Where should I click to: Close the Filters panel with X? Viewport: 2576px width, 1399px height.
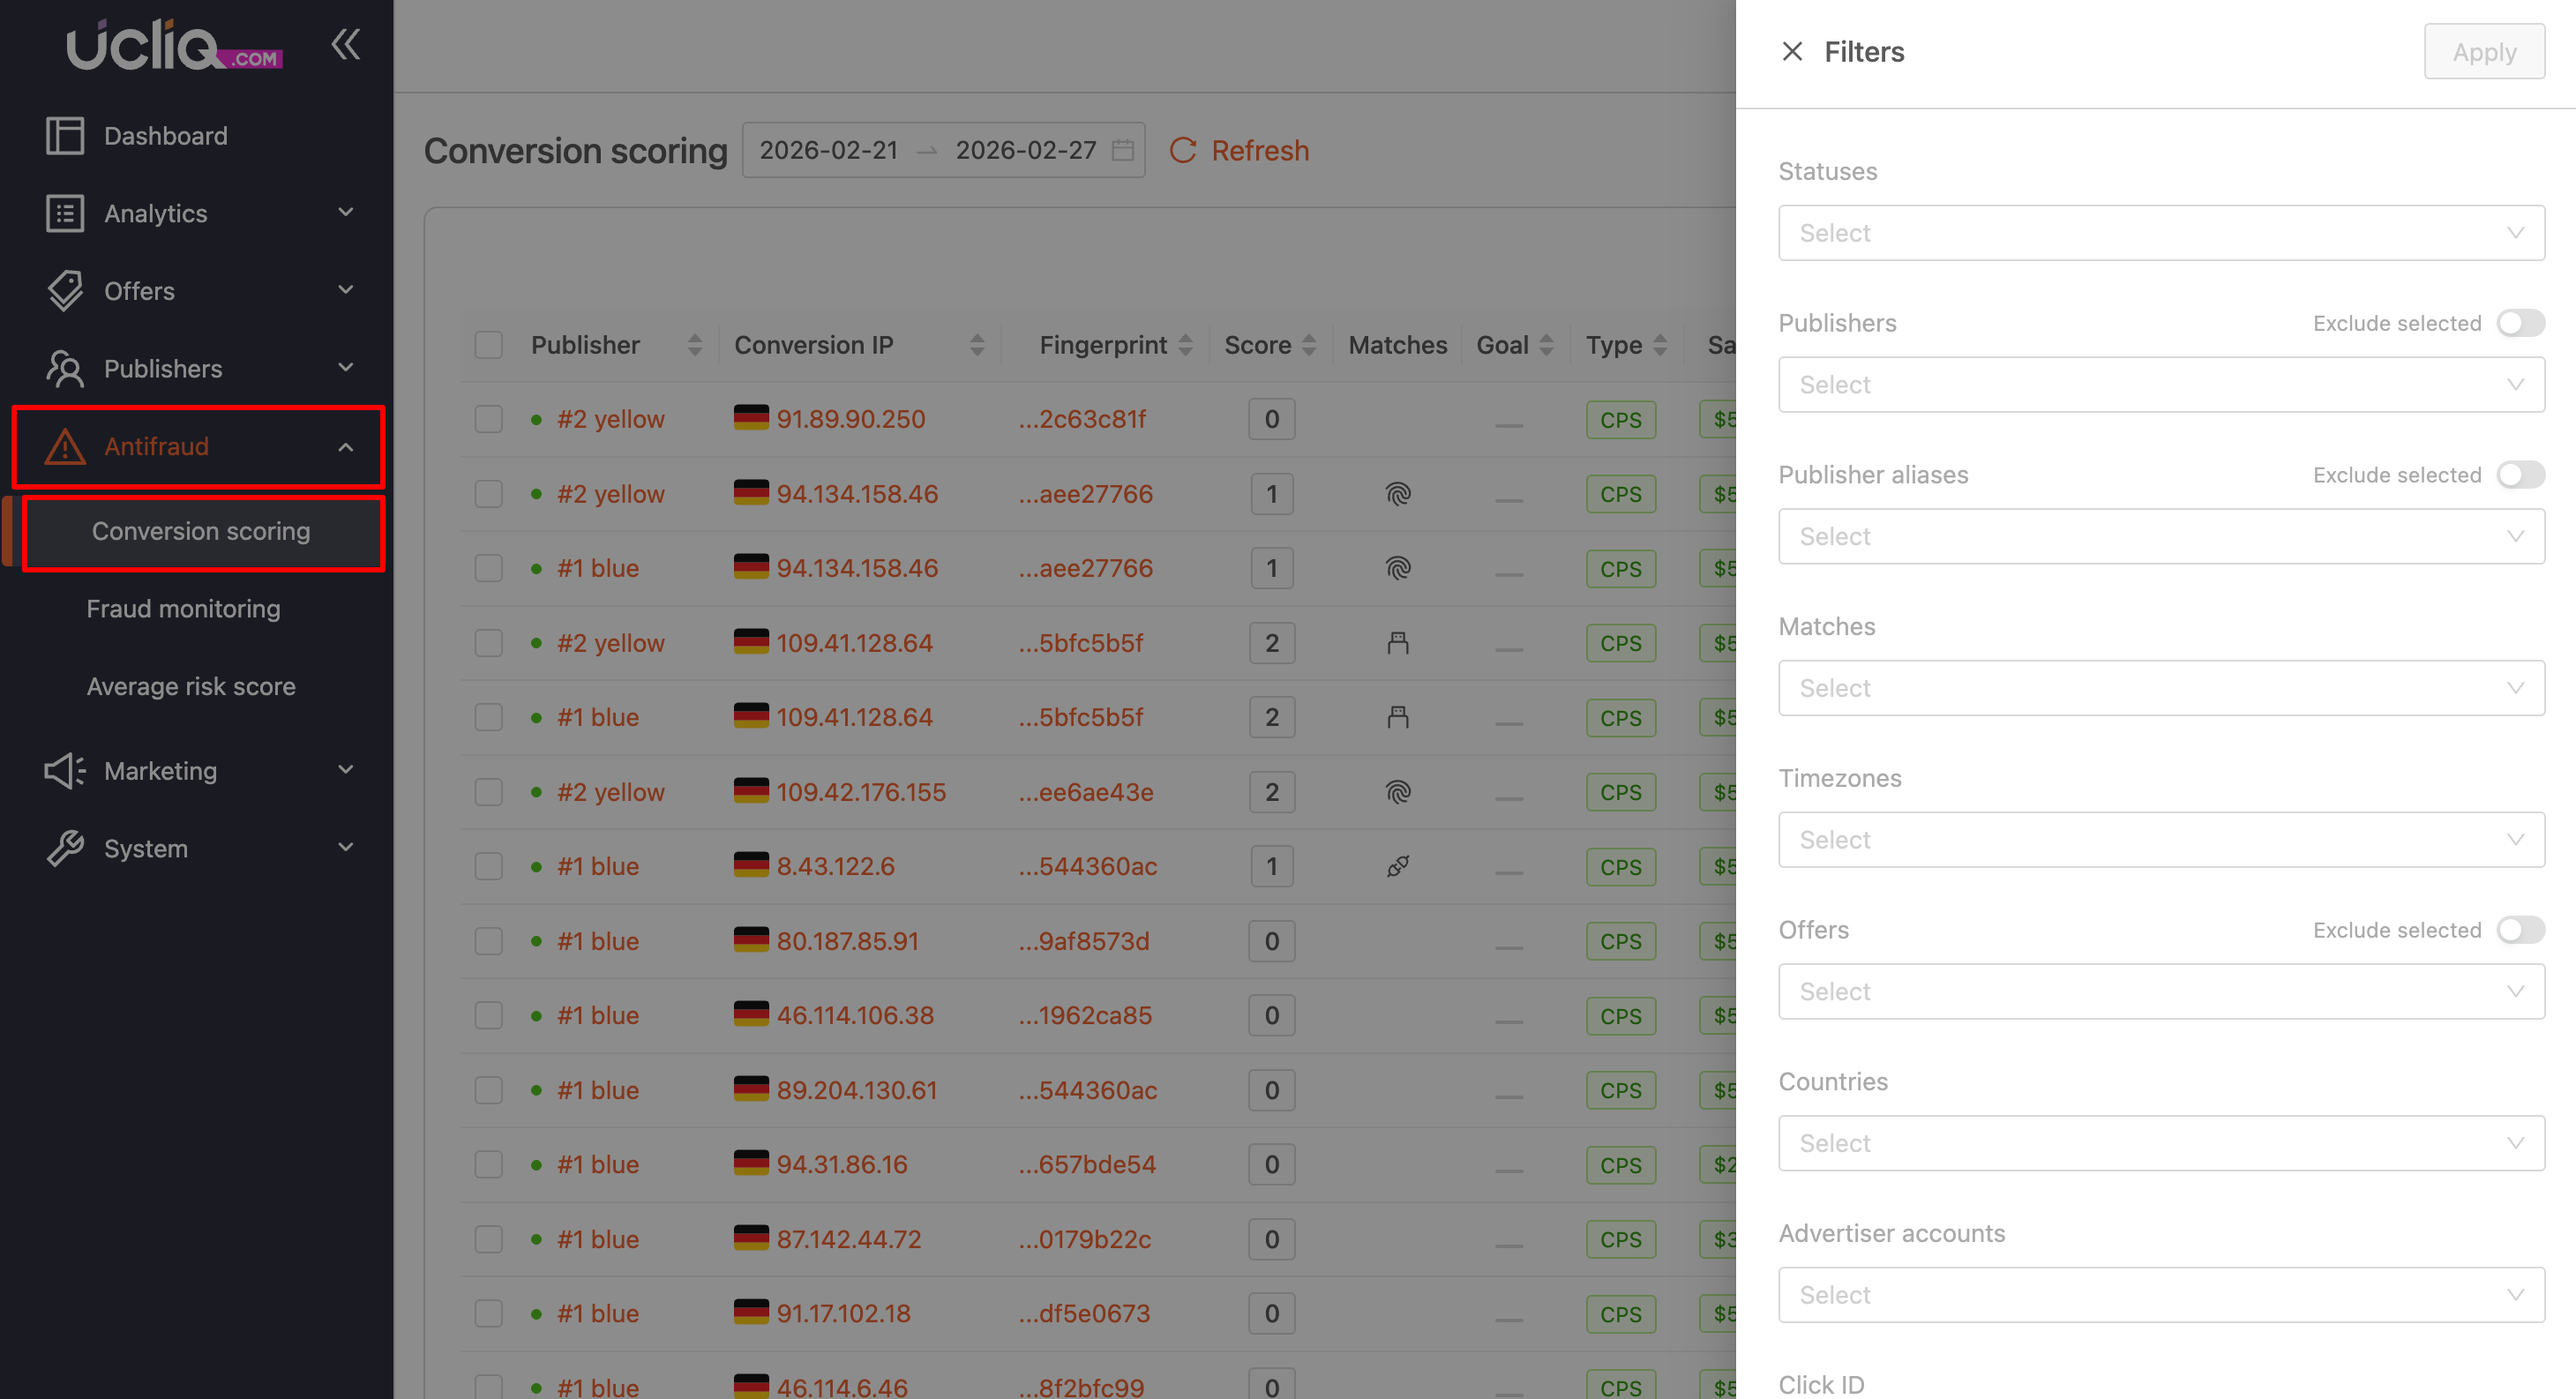click(x=1792, y=52)
